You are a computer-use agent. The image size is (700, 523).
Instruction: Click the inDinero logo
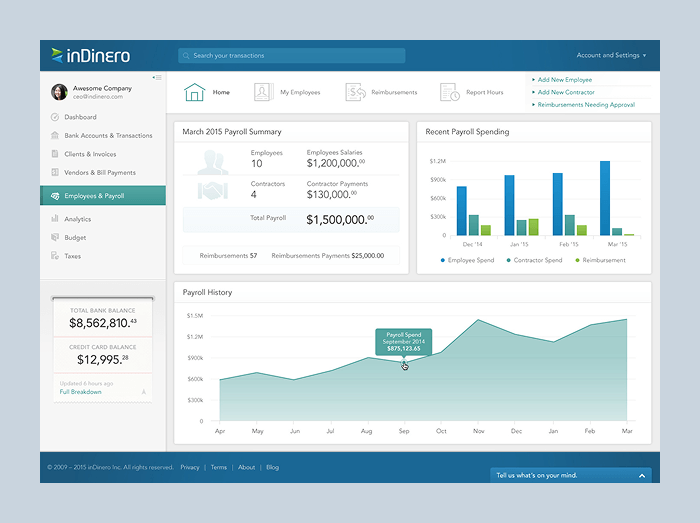pos(91,55)
